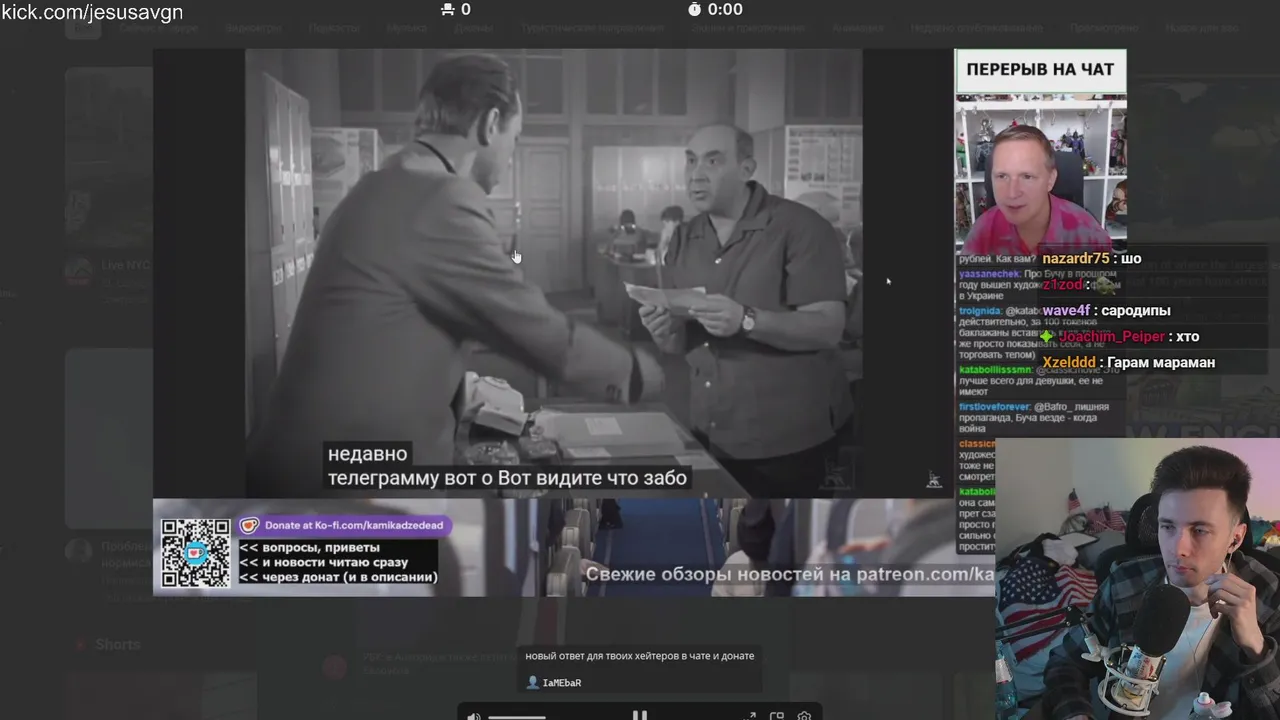The image size is (1280, 720).
Task: Click yaasanechek username in inner chat
Action: tap(989, 274)
